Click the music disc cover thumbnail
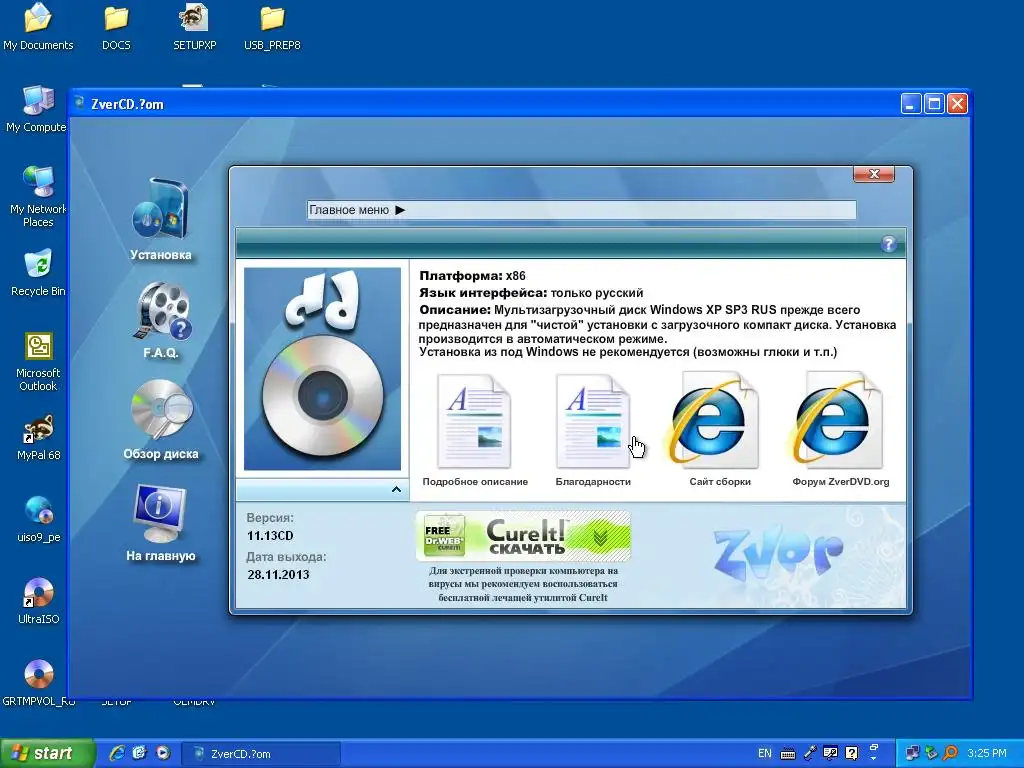1024x768 pixels. [323, 369]
